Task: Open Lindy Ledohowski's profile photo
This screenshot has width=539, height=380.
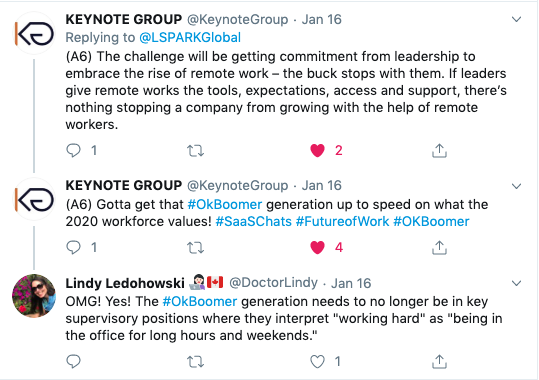Action: (34, 296)
